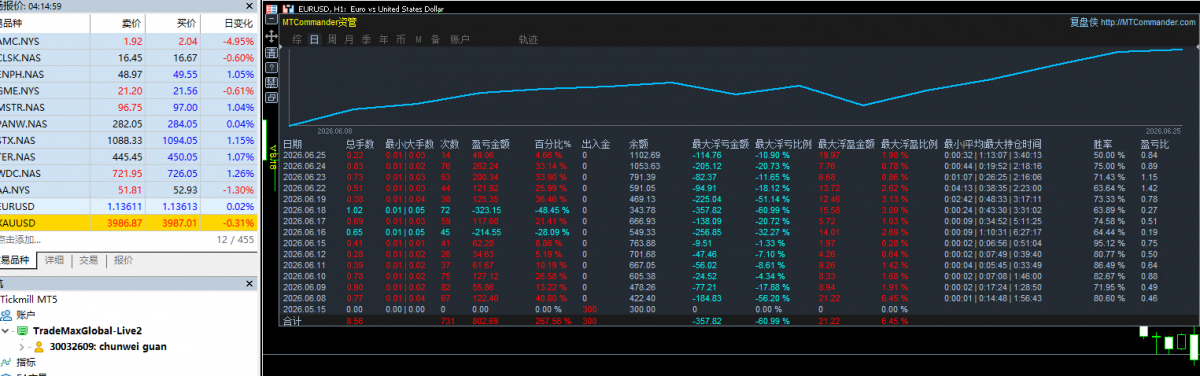Click the win rate value 95.12 %
Image resolution: width=1200 pixels, height=376 pixels.
click(1108, 242)
